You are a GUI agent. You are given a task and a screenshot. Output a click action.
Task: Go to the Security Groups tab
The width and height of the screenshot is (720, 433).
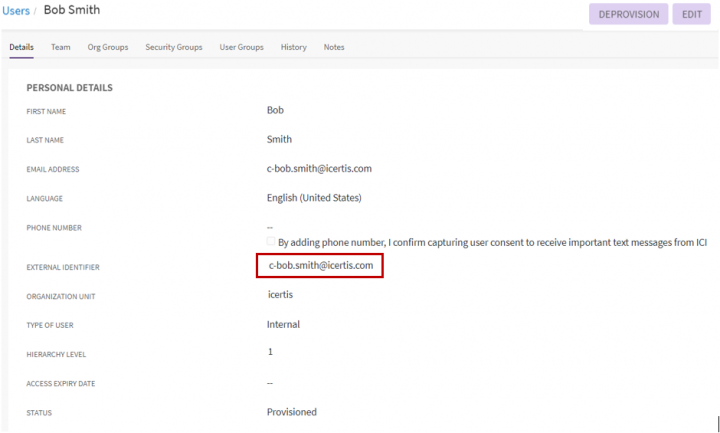[x=173, y=47]
